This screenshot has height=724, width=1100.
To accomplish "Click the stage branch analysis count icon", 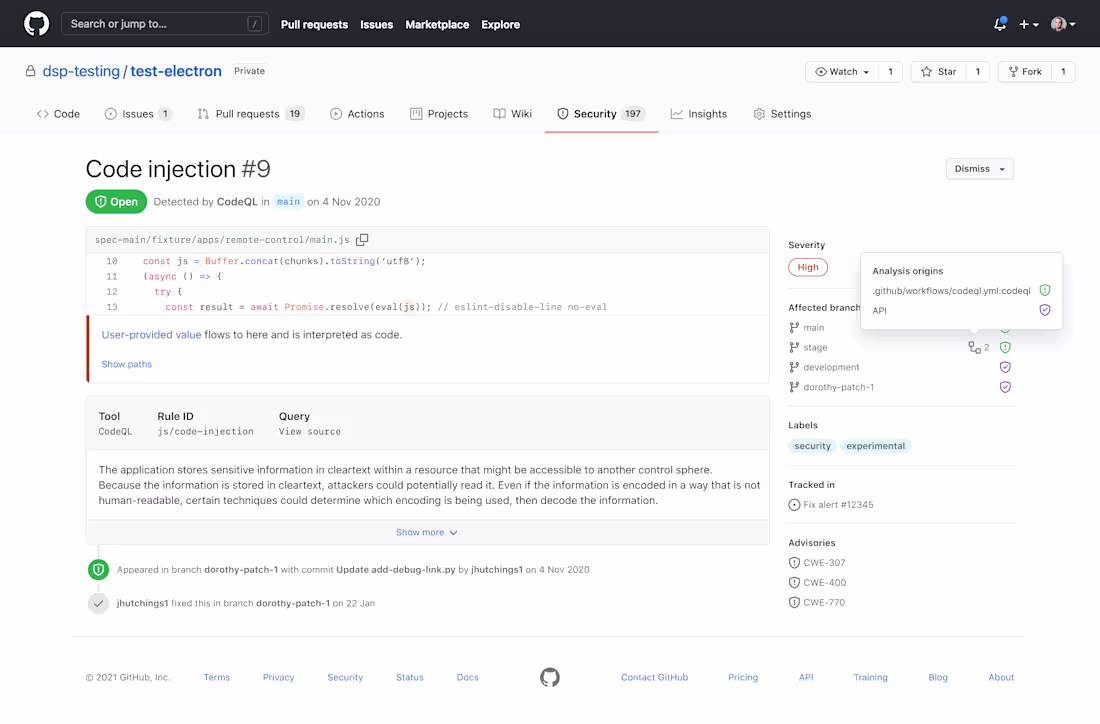I will click(979, 347).
